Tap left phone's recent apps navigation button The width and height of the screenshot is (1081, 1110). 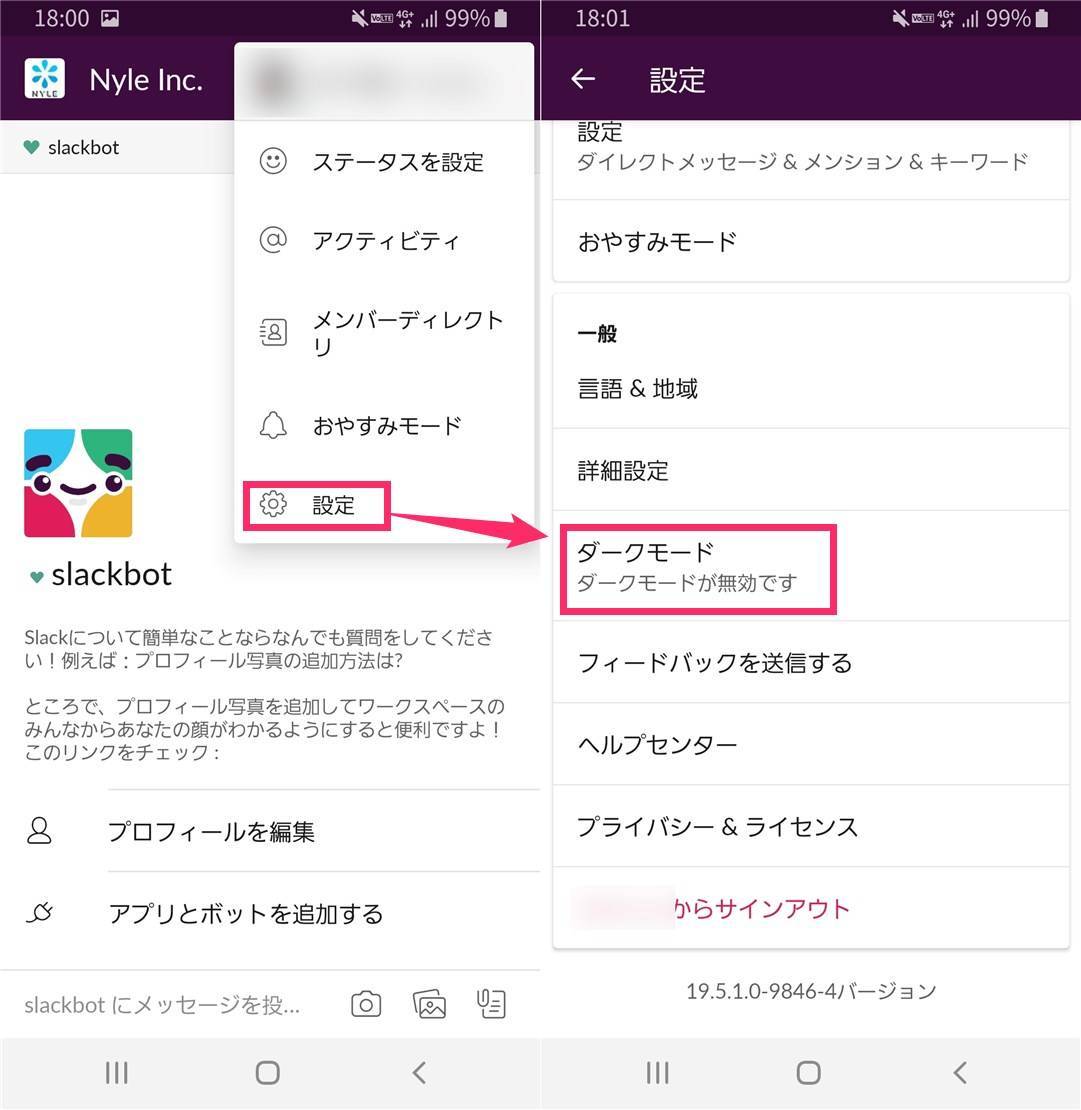pos(117,1072)
